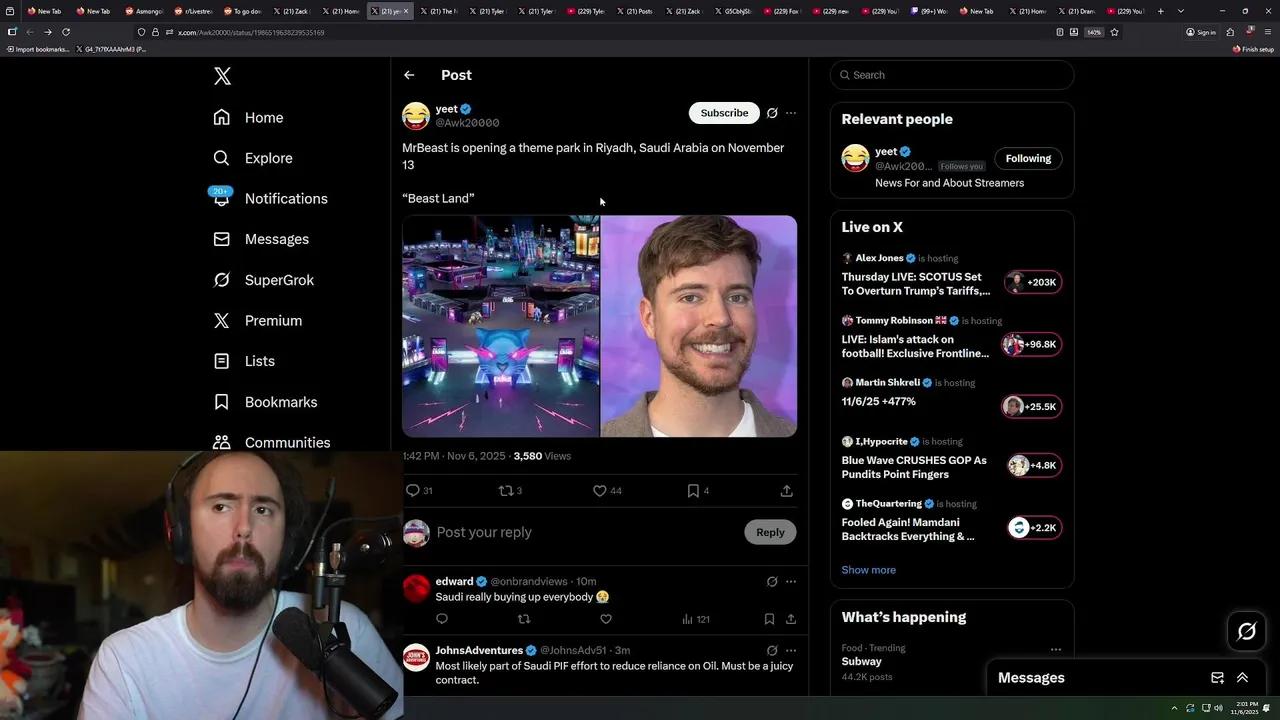Screen dimensions: 1280x720
Task: Click Firefox Sign in button
Action: (1201, 32)
